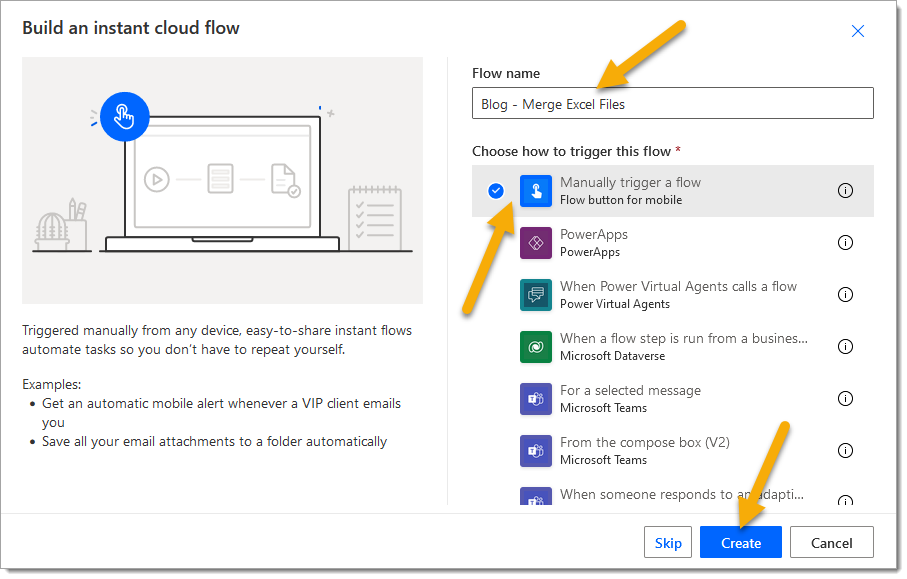
Task: Toggle the selected Manually trigger a flow radio
Action: point(496,190)
